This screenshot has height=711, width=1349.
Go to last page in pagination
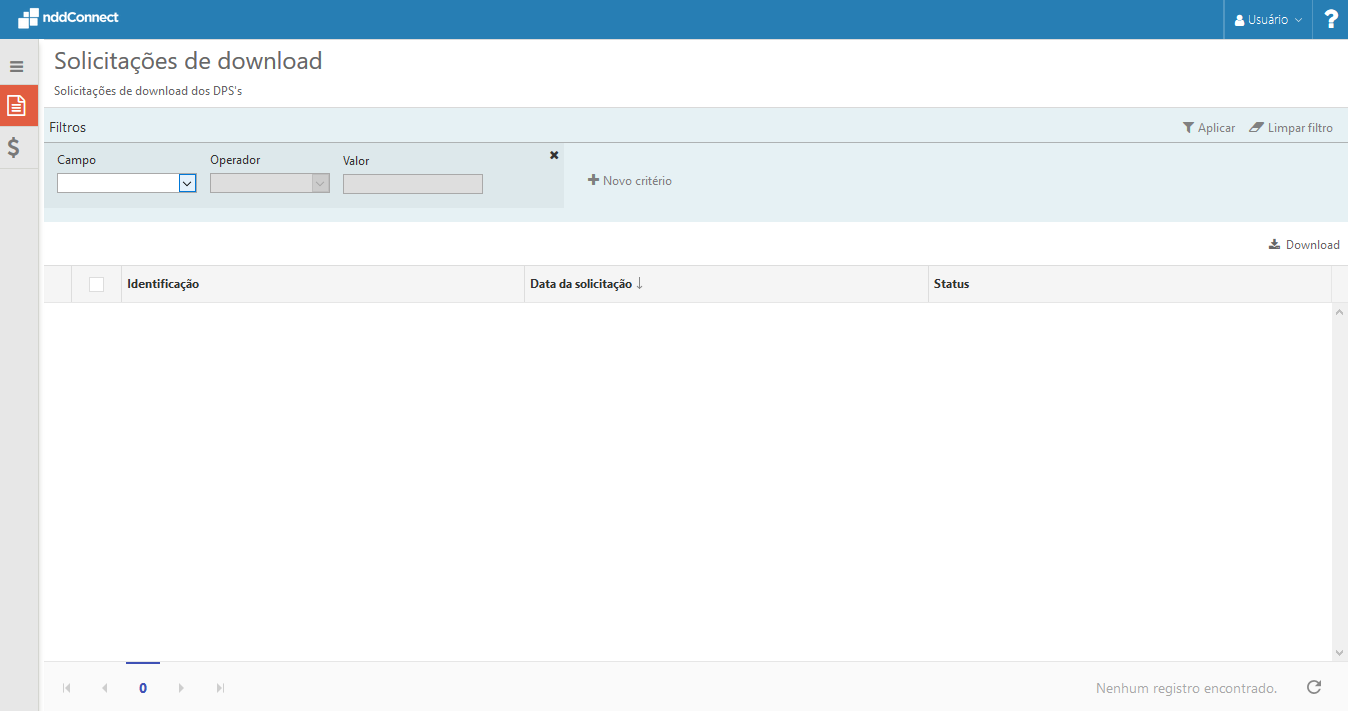tap(220, 688)
